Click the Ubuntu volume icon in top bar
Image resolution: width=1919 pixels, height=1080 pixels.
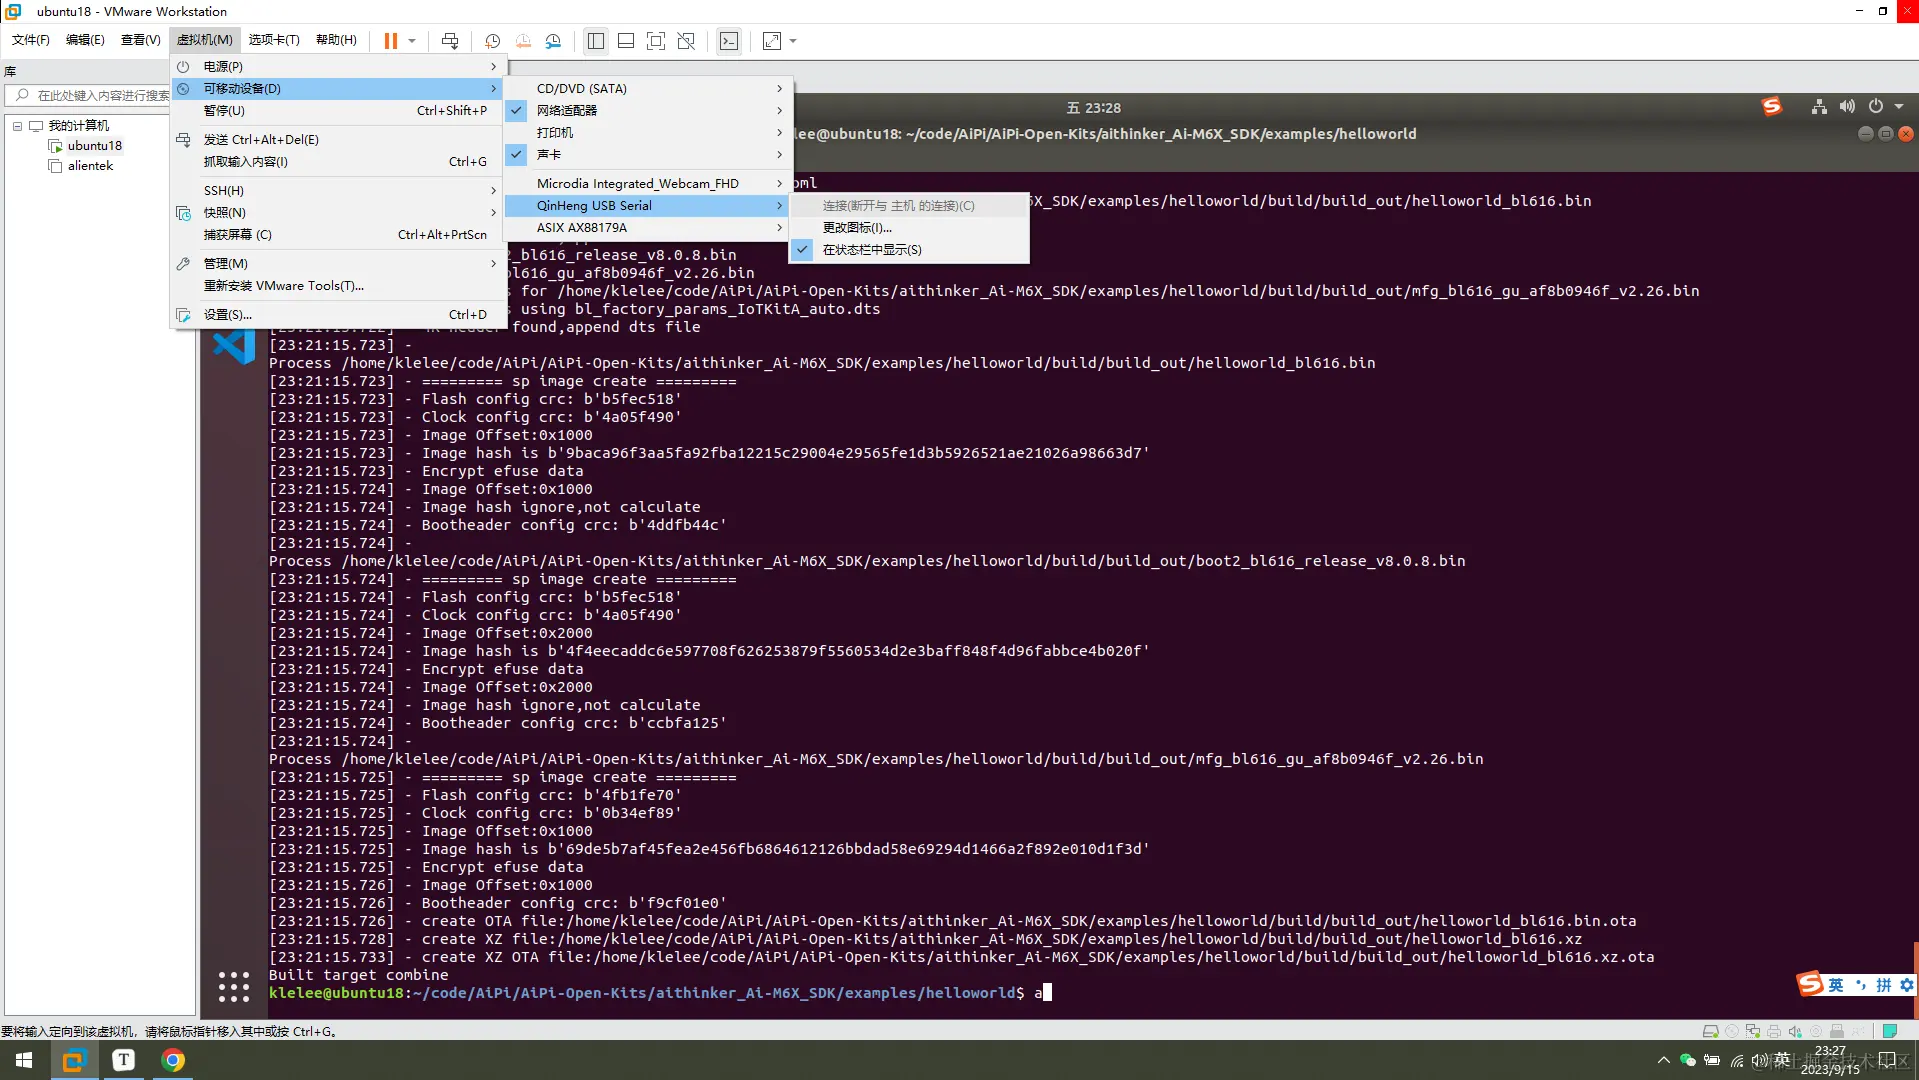(x=1847, y=107)
